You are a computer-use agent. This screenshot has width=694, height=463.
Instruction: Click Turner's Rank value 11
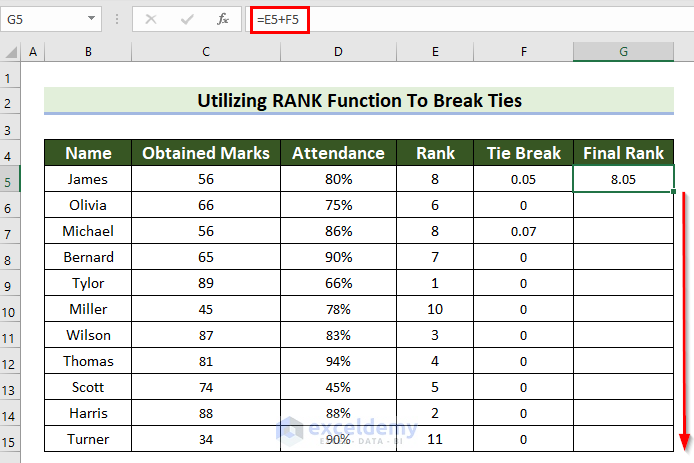pyautogui.click(x=435, y=439)
